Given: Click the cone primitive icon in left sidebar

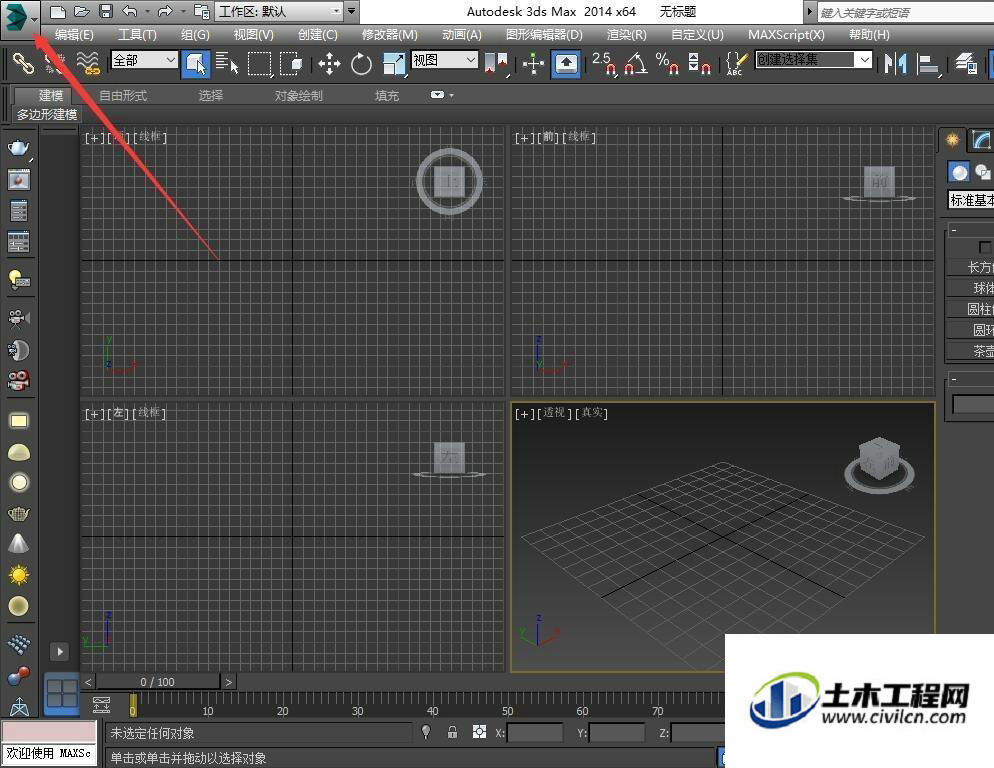Looking at the screenshot, I should (19, 543).
